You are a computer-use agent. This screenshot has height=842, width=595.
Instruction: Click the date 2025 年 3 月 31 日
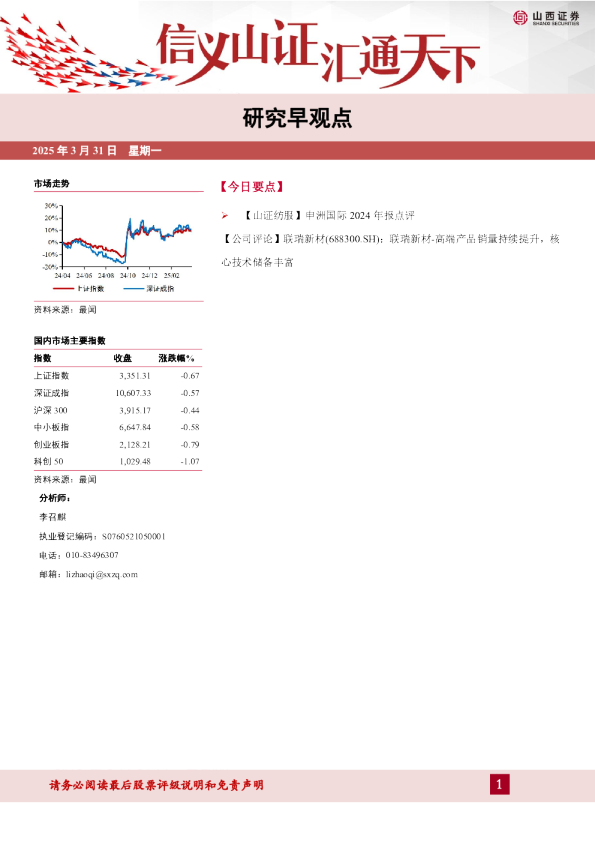[x=74, y=151]
